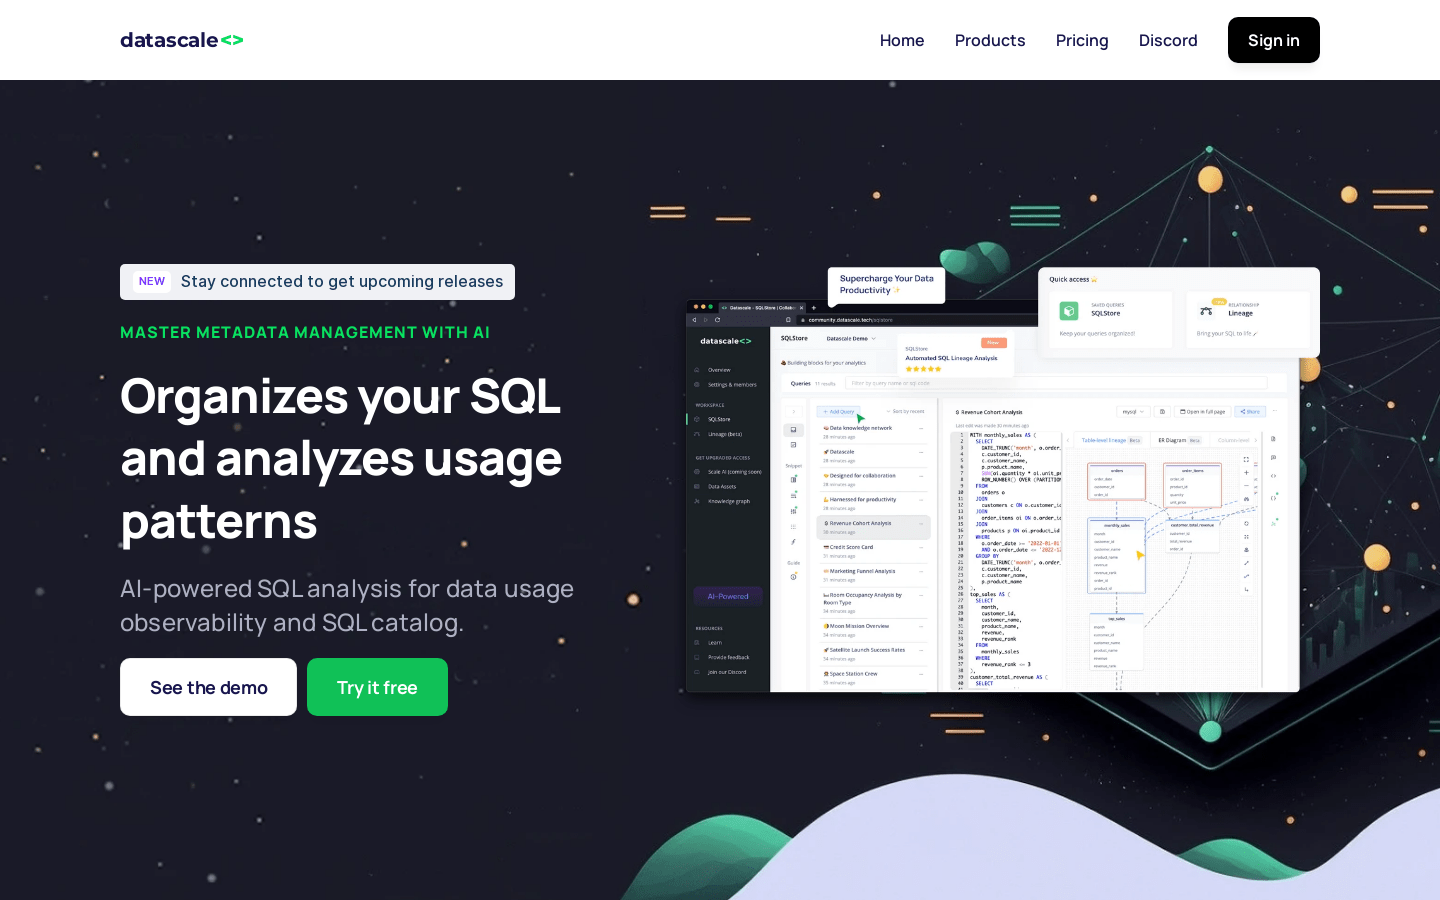Open the Discord link in navigation
Viewport: 1440px width, 900px height.
pos(1168,40)
